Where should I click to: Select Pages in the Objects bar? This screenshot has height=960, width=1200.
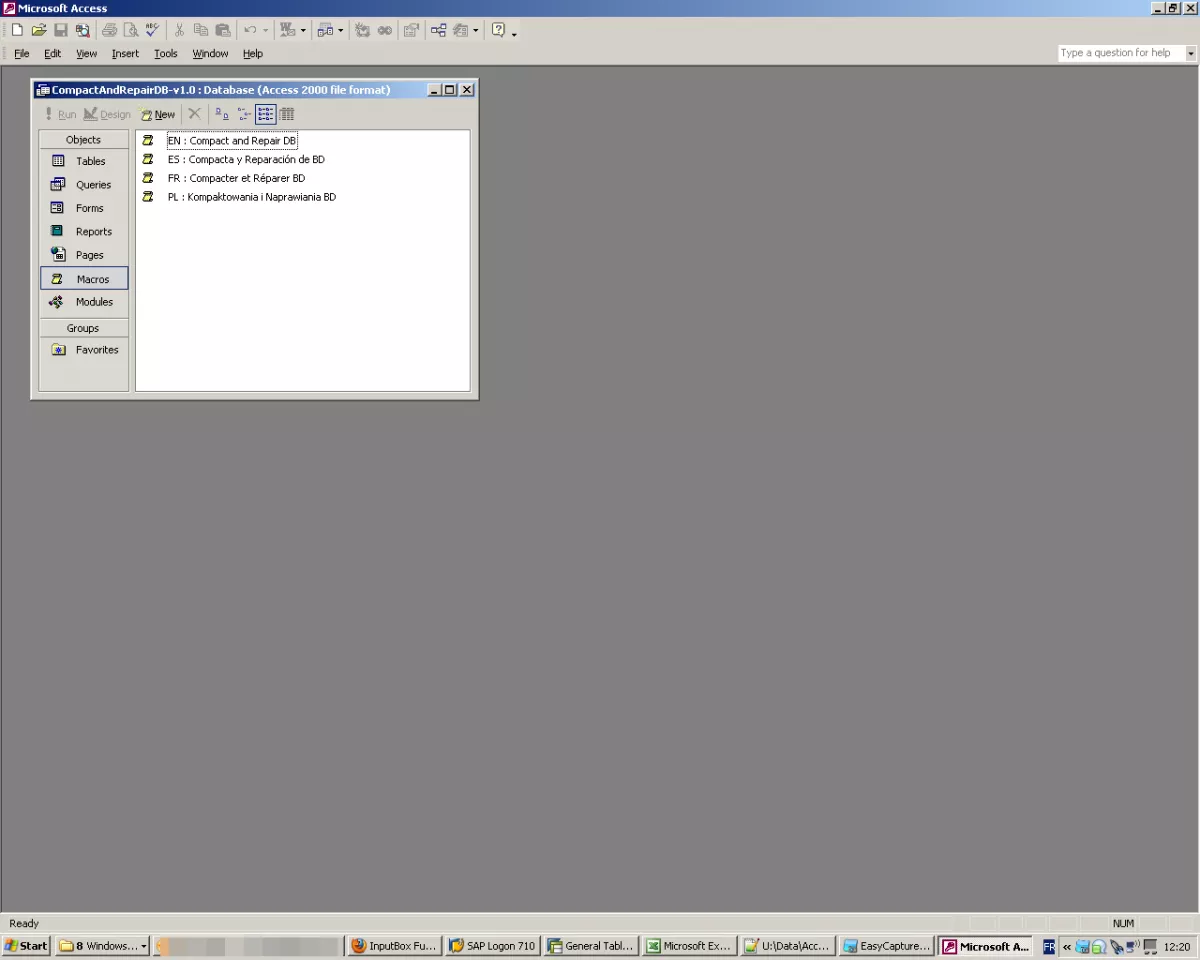click(84, 255)
